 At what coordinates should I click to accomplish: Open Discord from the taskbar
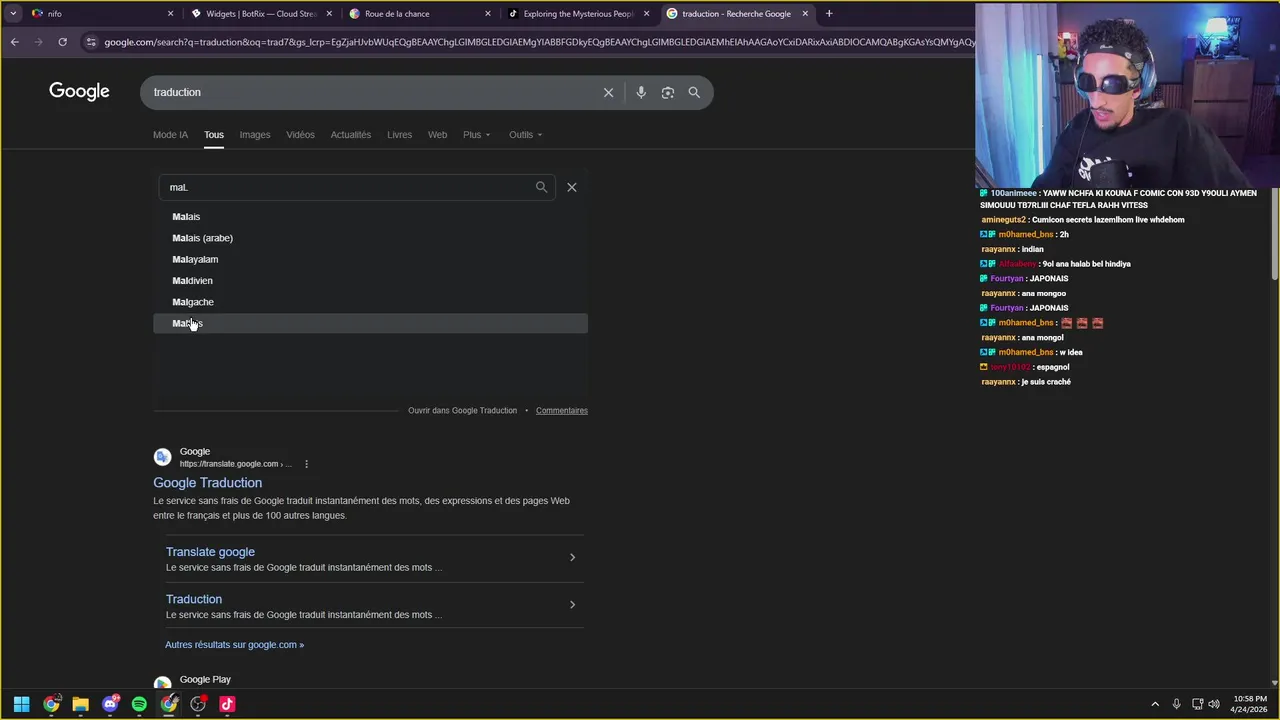(x=110, y=704)
